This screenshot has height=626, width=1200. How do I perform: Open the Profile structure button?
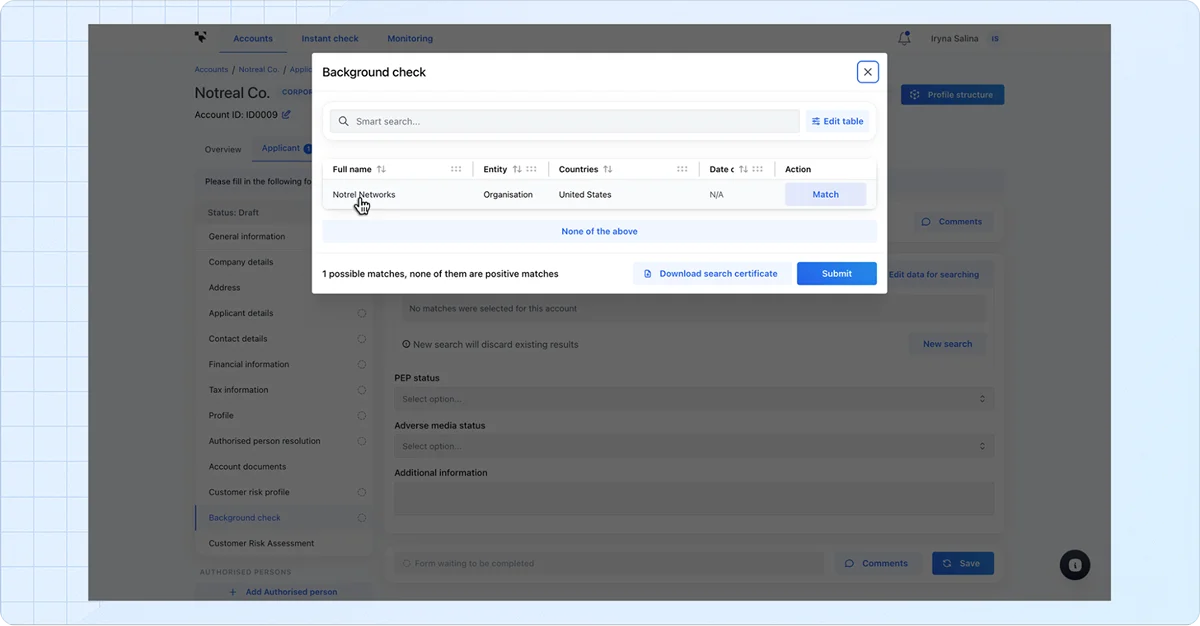(952, 95)
